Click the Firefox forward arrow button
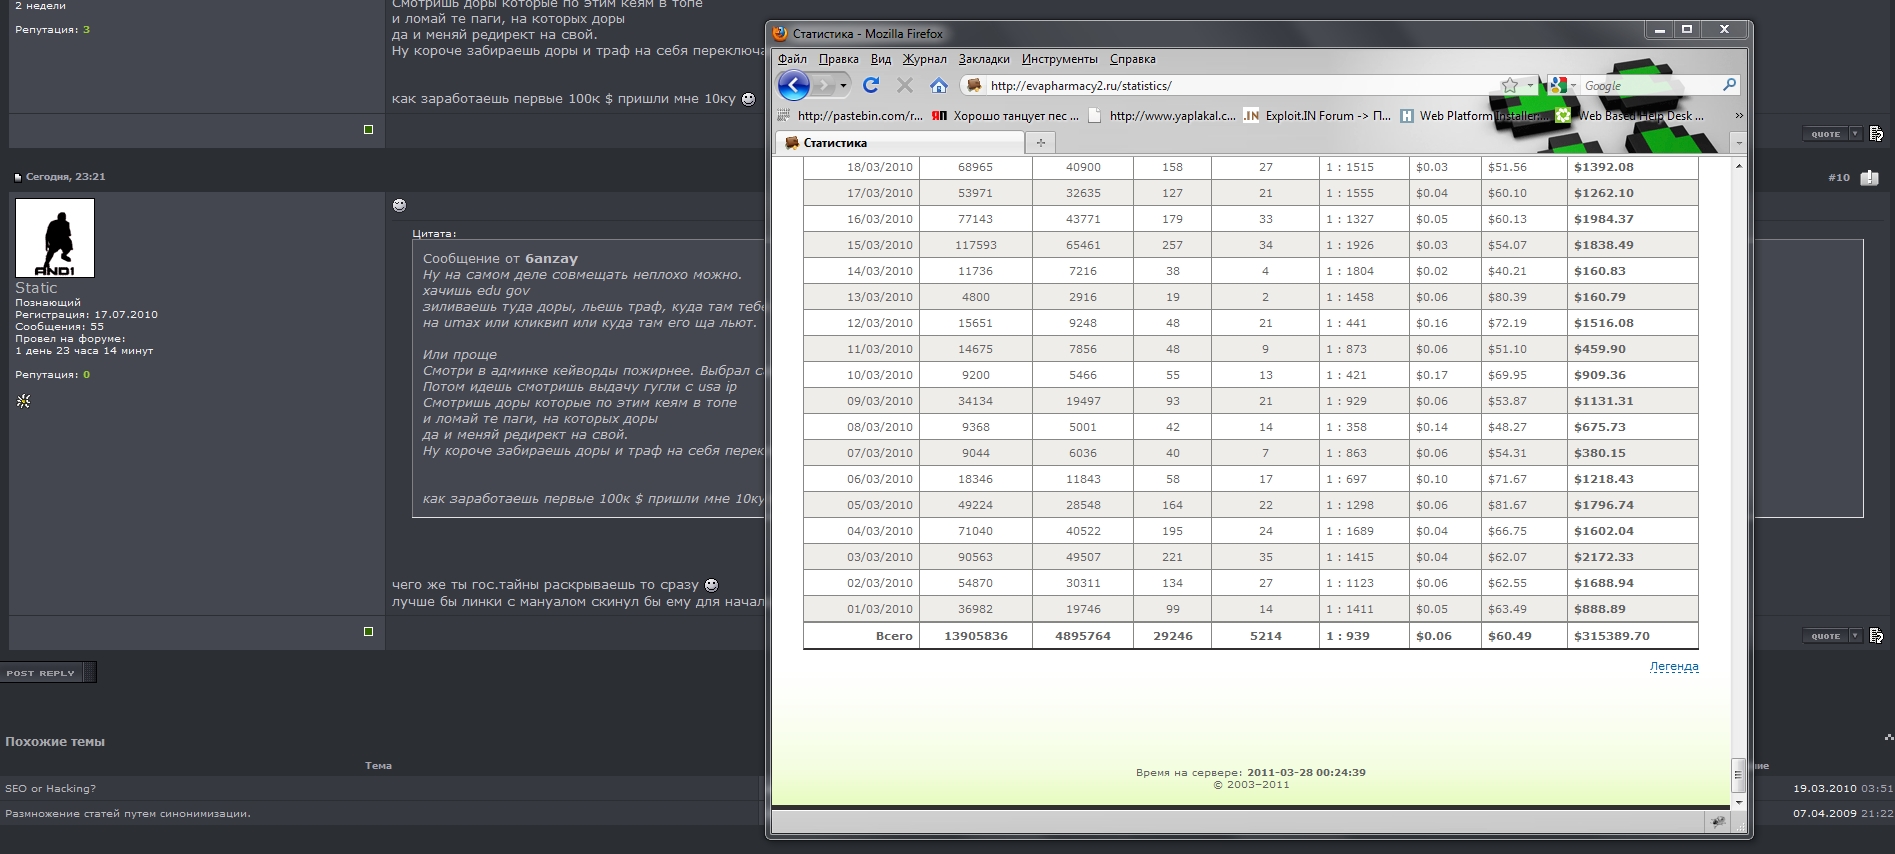Screen dimensions: 1895x854 point(824,86)
